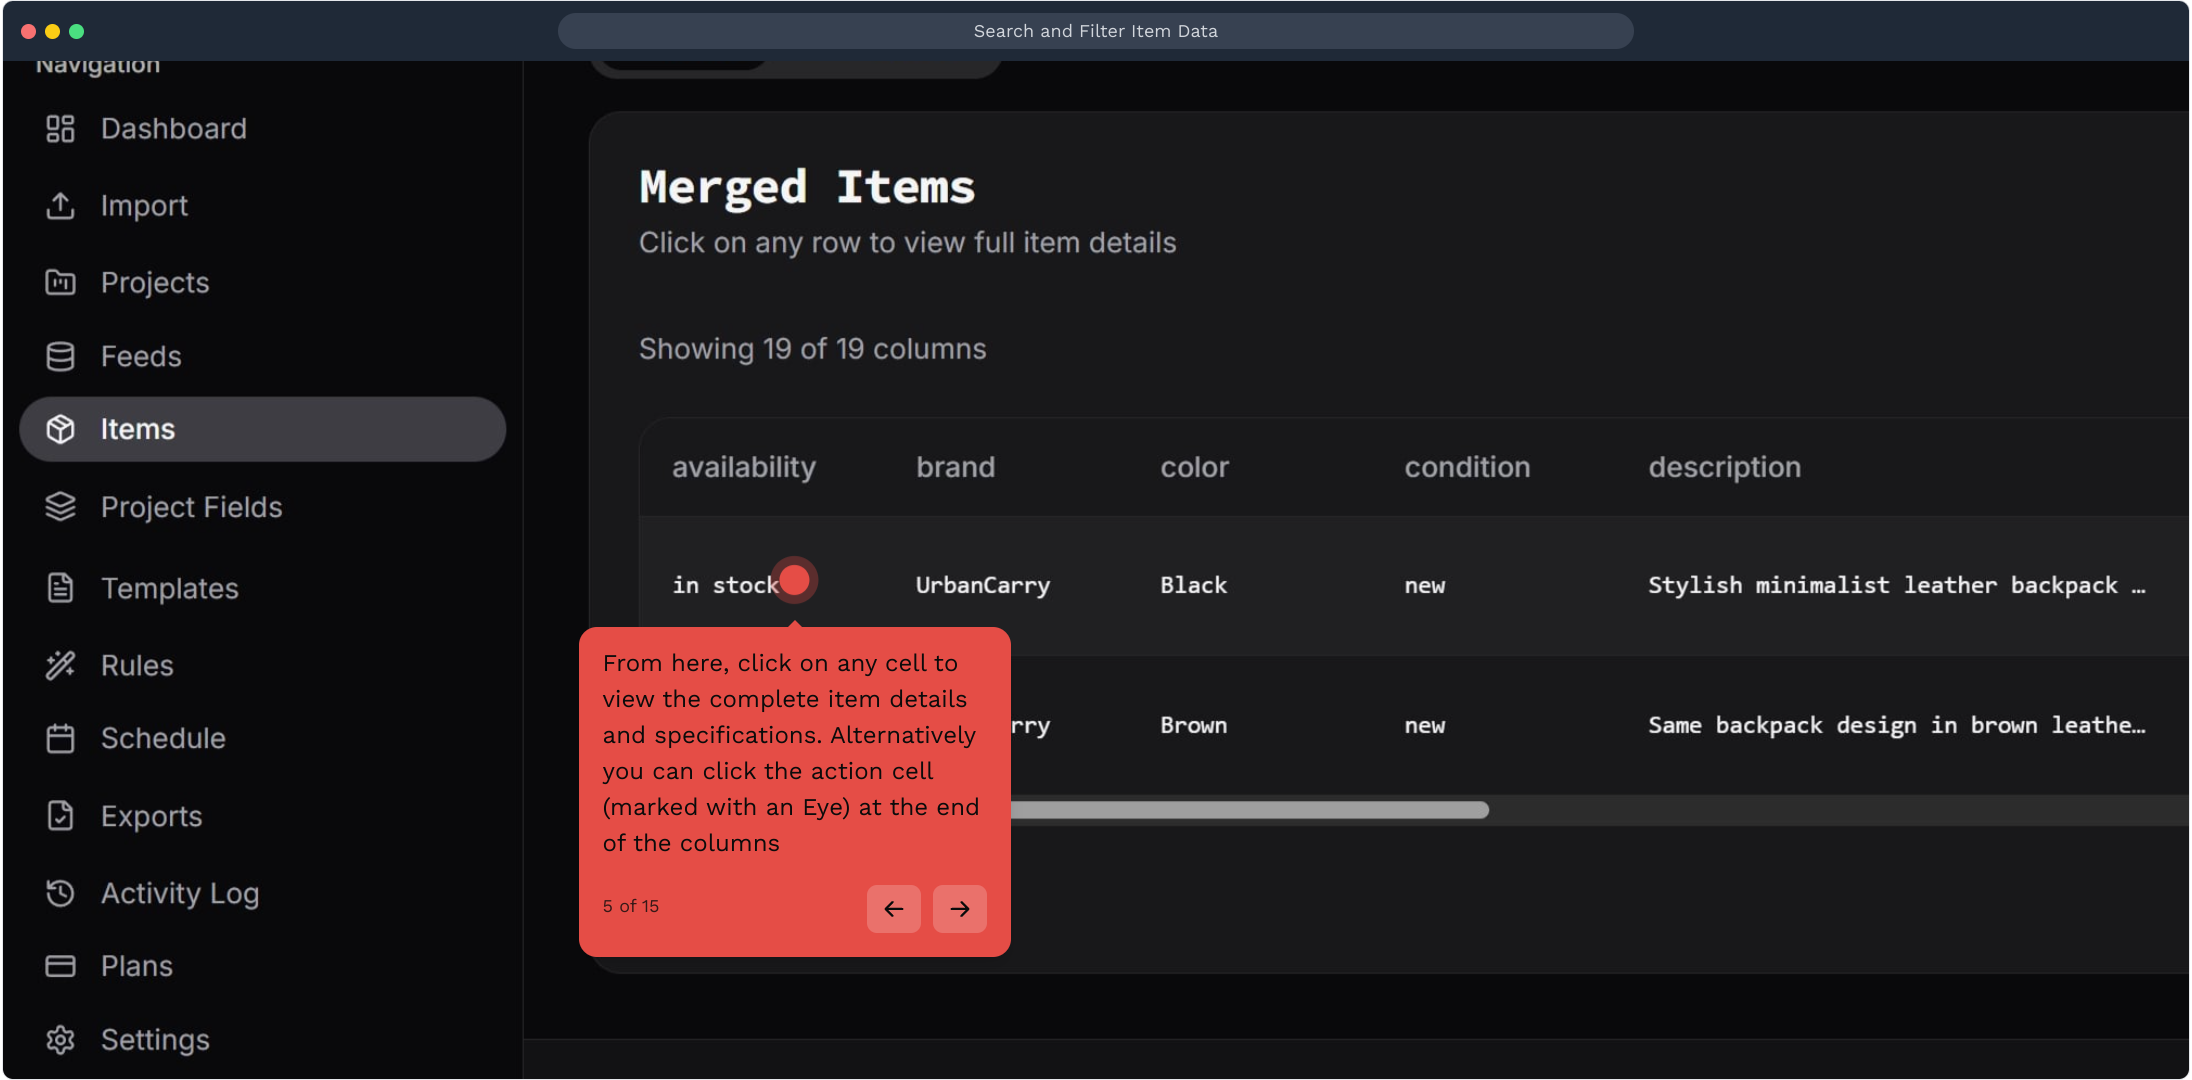Viewport: 2192px width, 1080px height.
Task: Click the UrbanCarry brand cell
Action: point(982,586)
